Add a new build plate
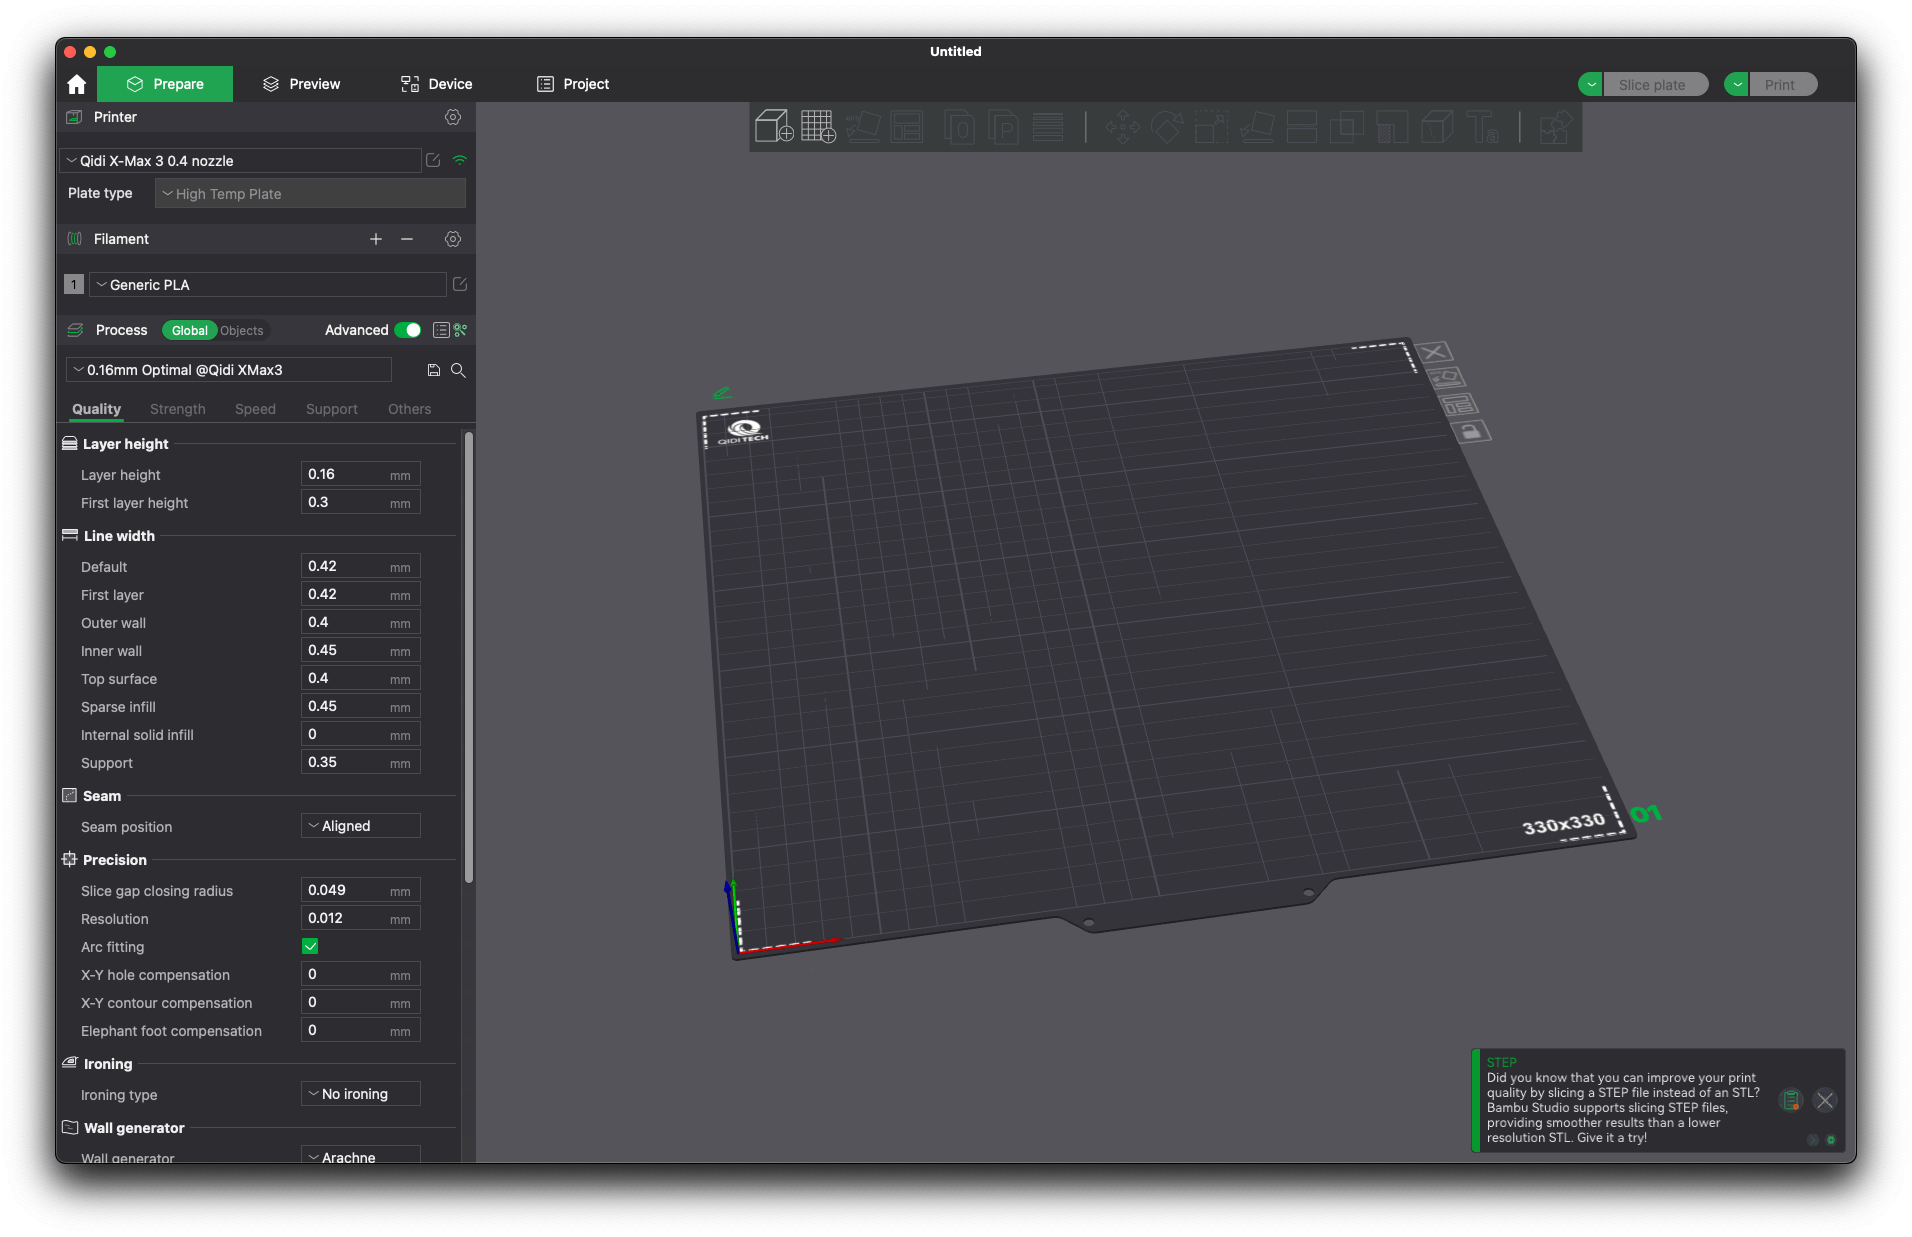The height and width of the screenshot is (1237, 1912). [818, 127]
